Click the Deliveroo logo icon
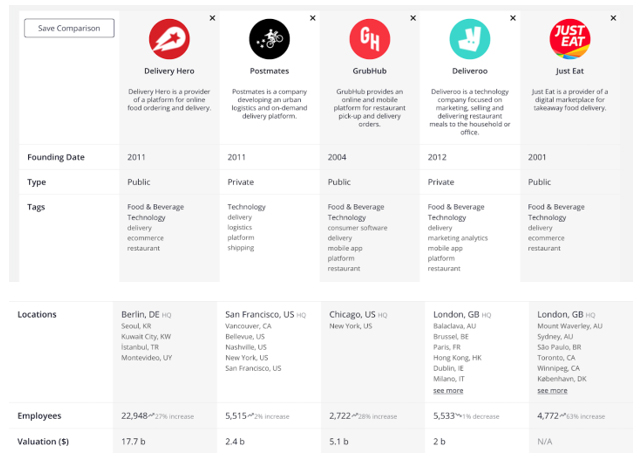This screenshot has height=467, width=643. click(x=469, y=40)
